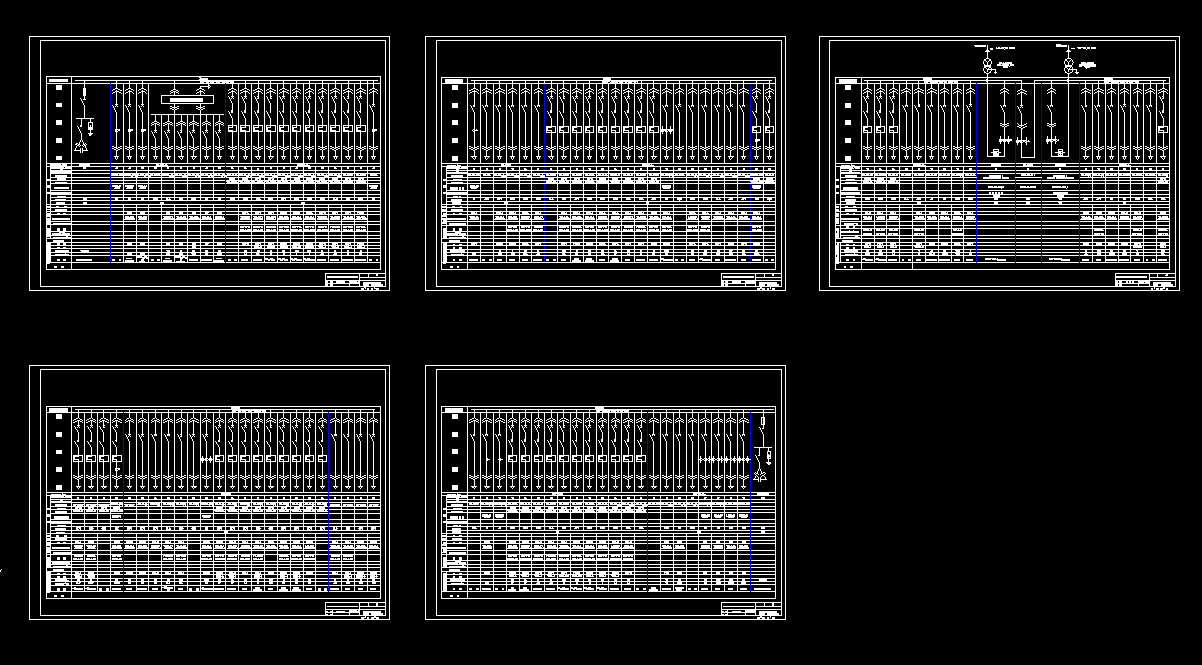1202x665 pixels.
Task: Select the leftmost blue vertical line in the top-left sheet
Action: 110,172
